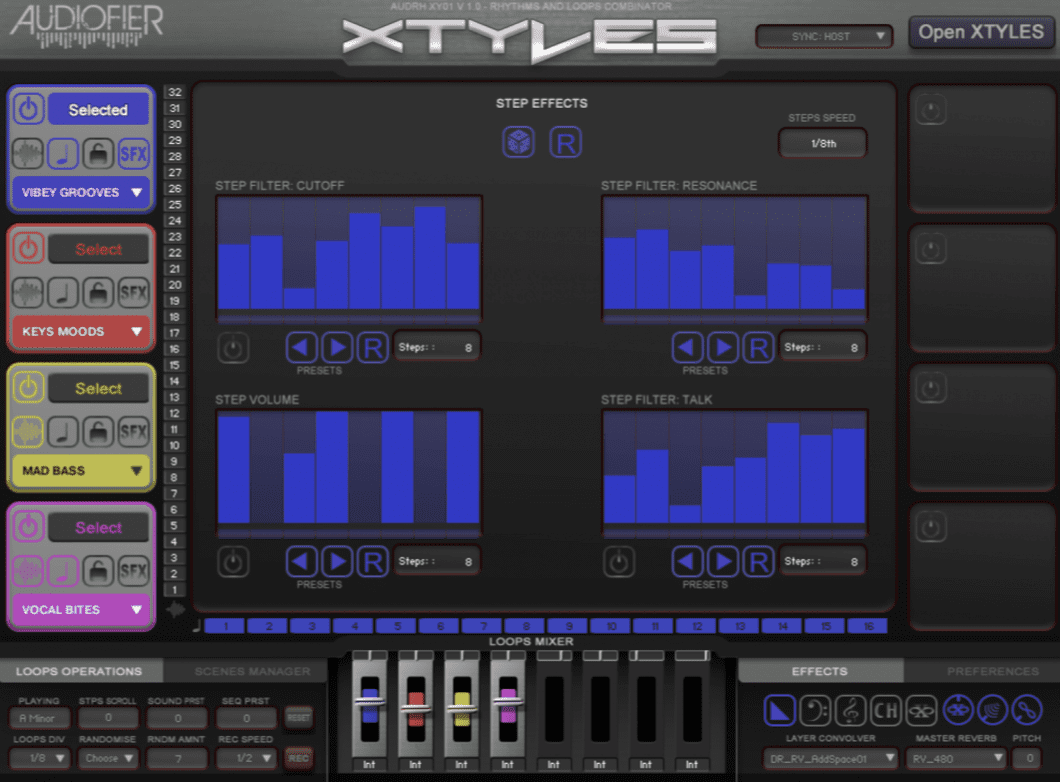Viewport: 1060px width, 782px height.
Task: Click the SFX icon in the Vibey Grooves layer
Action: pos(133,154)
